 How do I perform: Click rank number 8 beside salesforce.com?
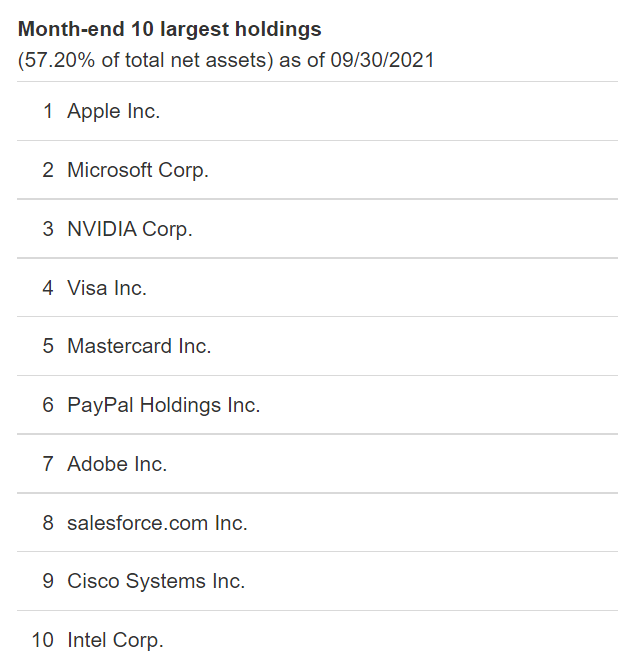click(48, 523)
